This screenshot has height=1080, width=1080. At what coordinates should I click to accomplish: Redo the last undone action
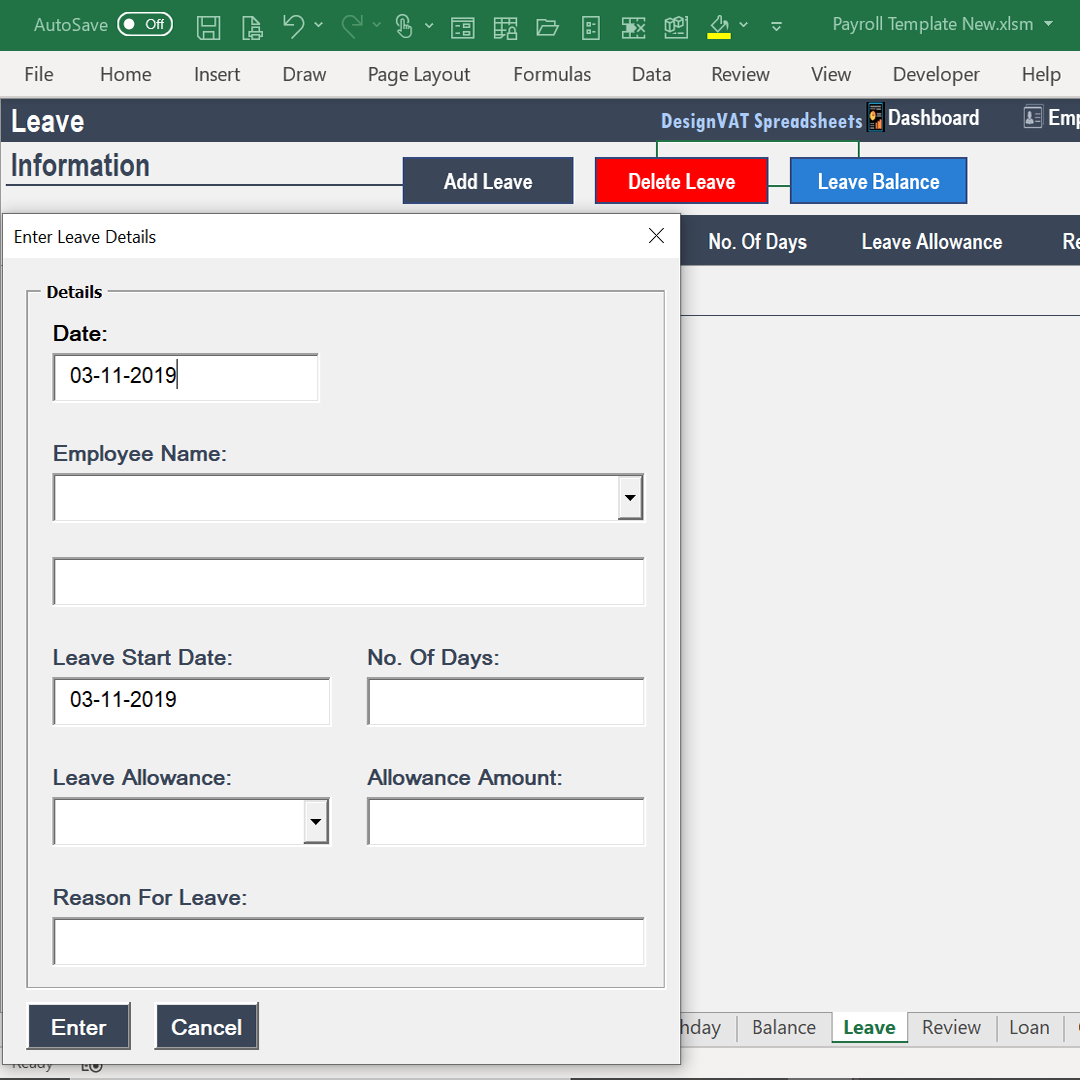pyautogui.click(x=351, y=27)
